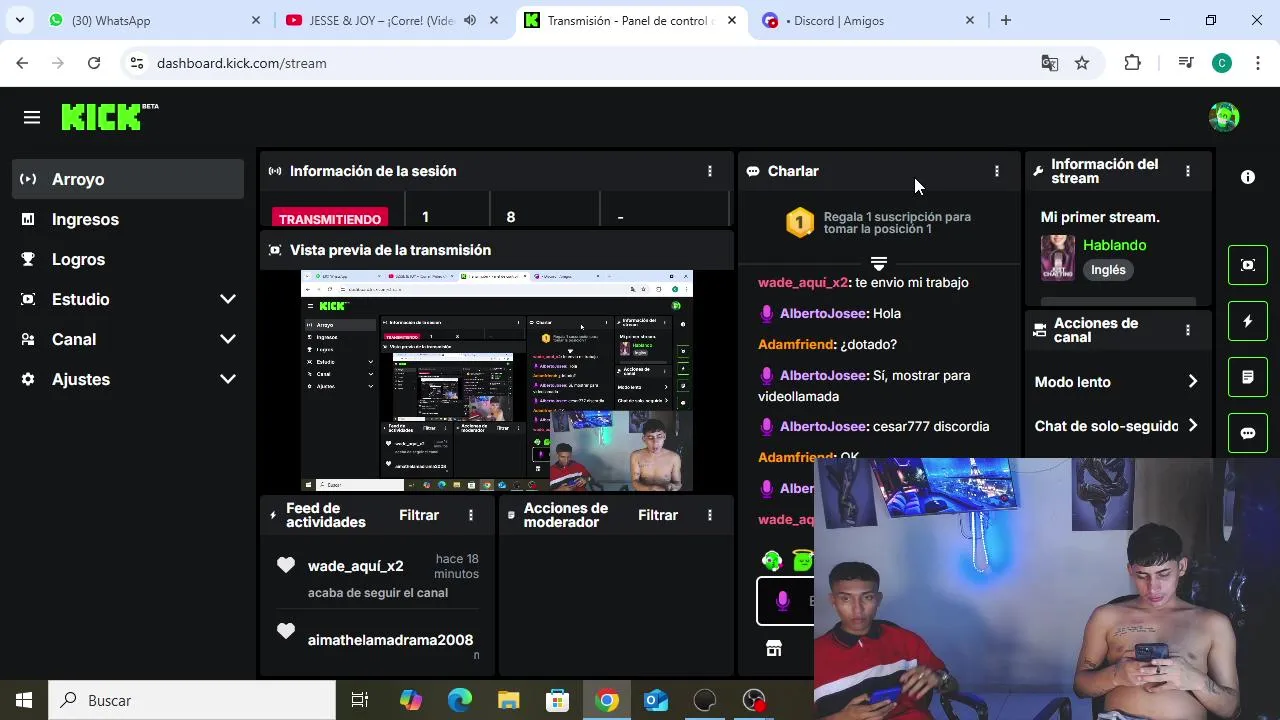Toggle the chat bubble widget button
Image resolution: width=1280 pixels, height=720 pixels.
tap(1248, 433)
